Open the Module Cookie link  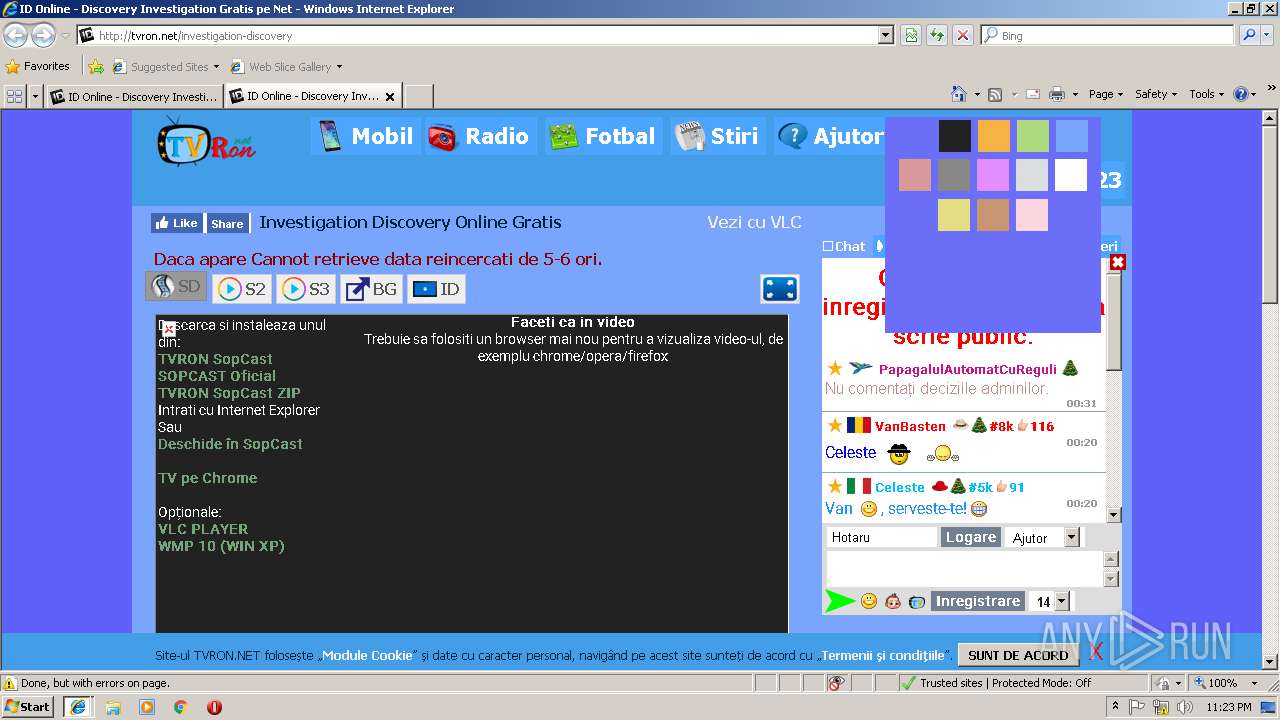[x=367, y=655]
